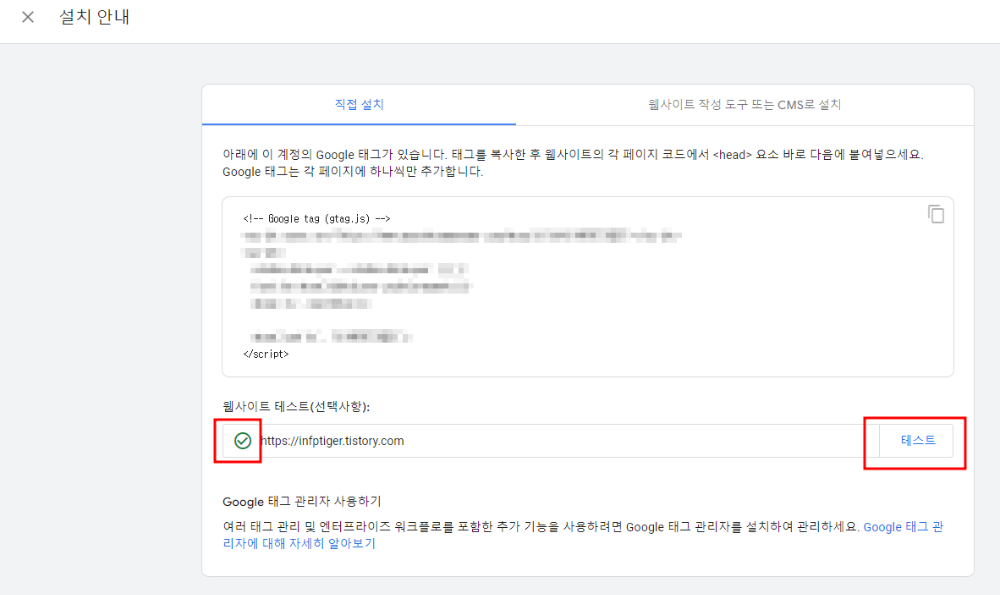Switch to the 직접 설치 tab
Screen dimensions: 1000x595
pyautogui.click(x=359, y=105)
